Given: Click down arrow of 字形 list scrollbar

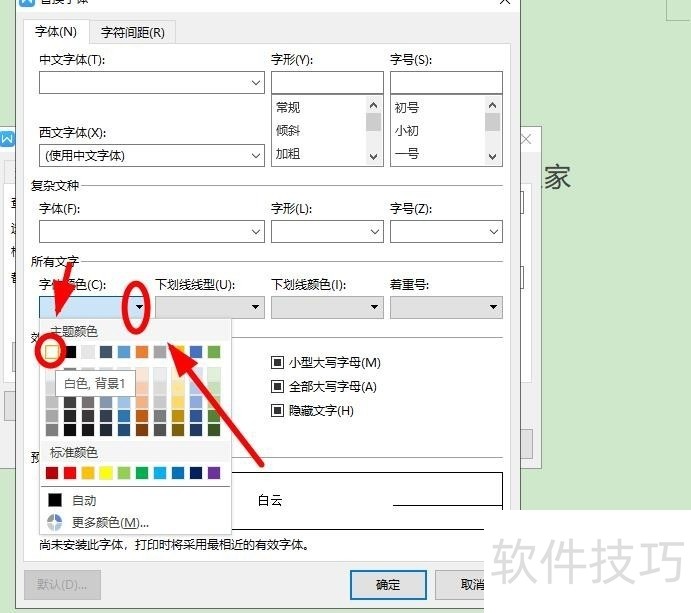Looking at the screenshot, I should pyautogui.click(x=373, y=156).
